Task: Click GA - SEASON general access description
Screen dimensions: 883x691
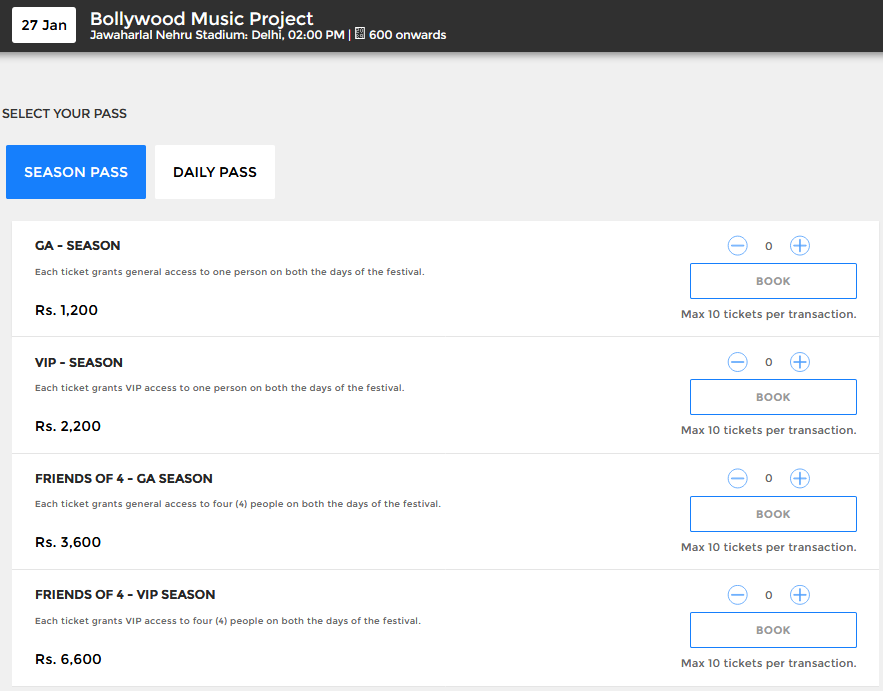Action: [x=230, y=272]
